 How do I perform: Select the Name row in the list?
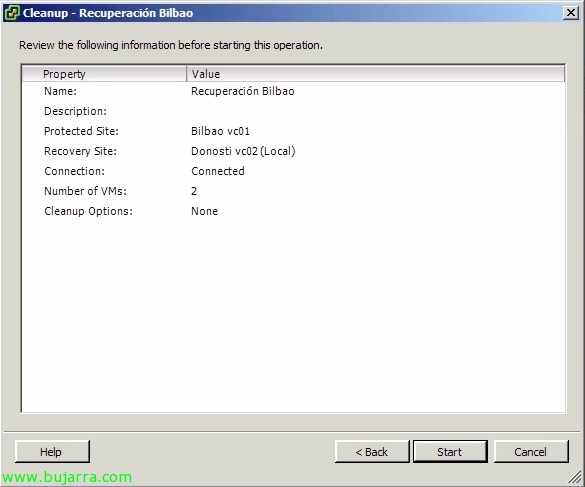coord(293,91)
